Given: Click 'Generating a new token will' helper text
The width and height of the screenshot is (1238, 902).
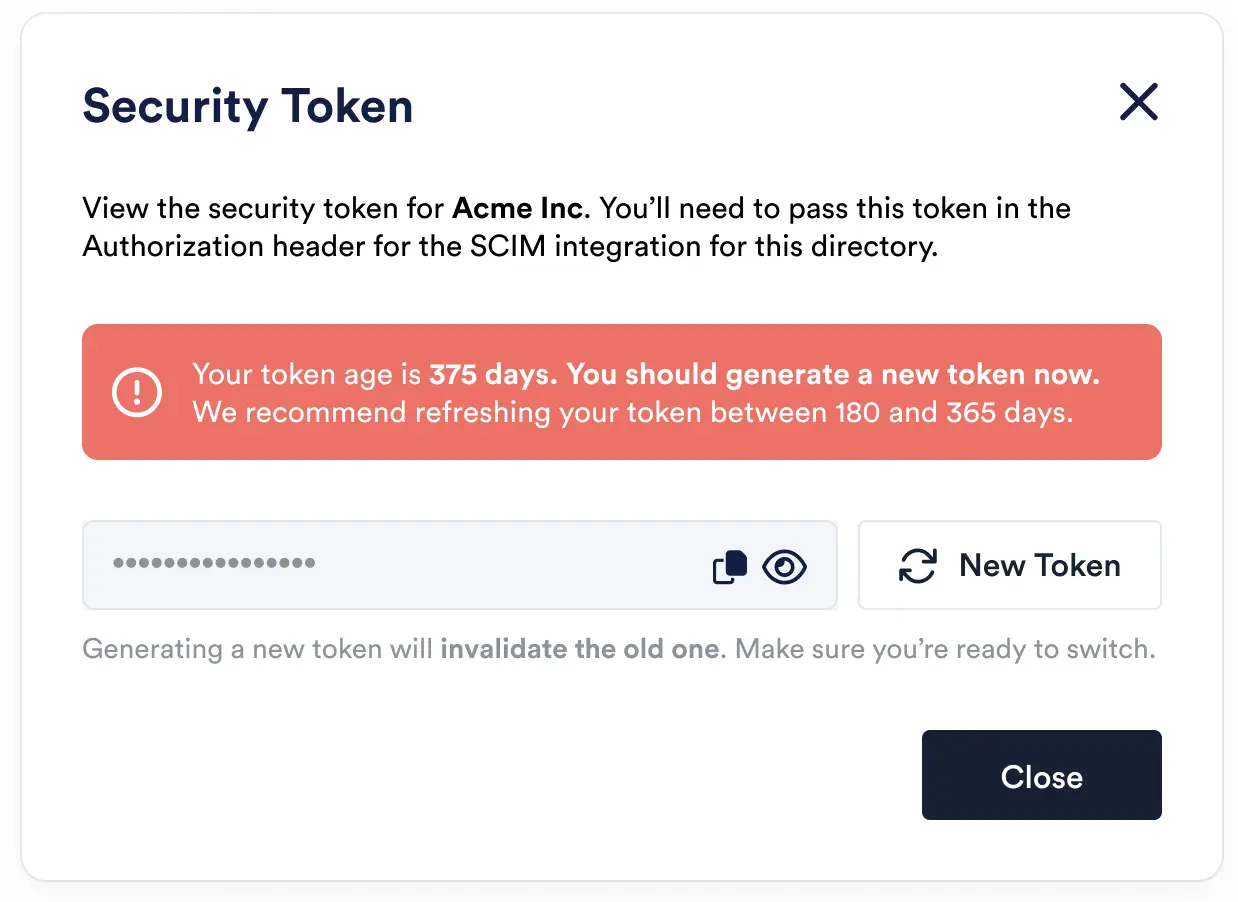Looking at the screenshot, I should tap(258, 649).
